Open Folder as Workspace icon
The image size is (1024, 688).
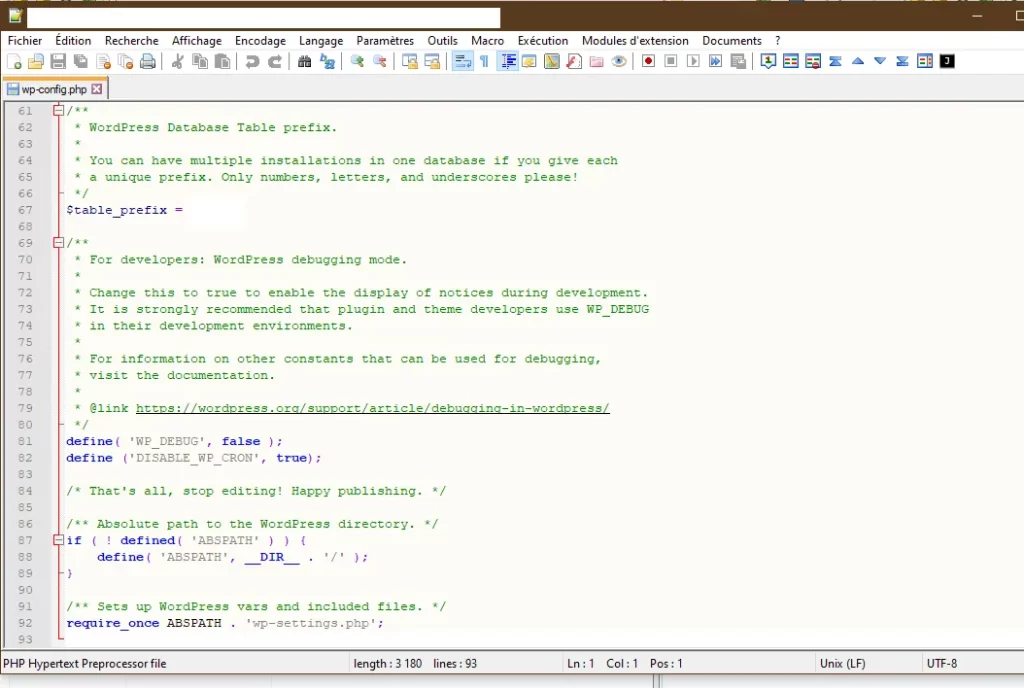coord(596,61)
